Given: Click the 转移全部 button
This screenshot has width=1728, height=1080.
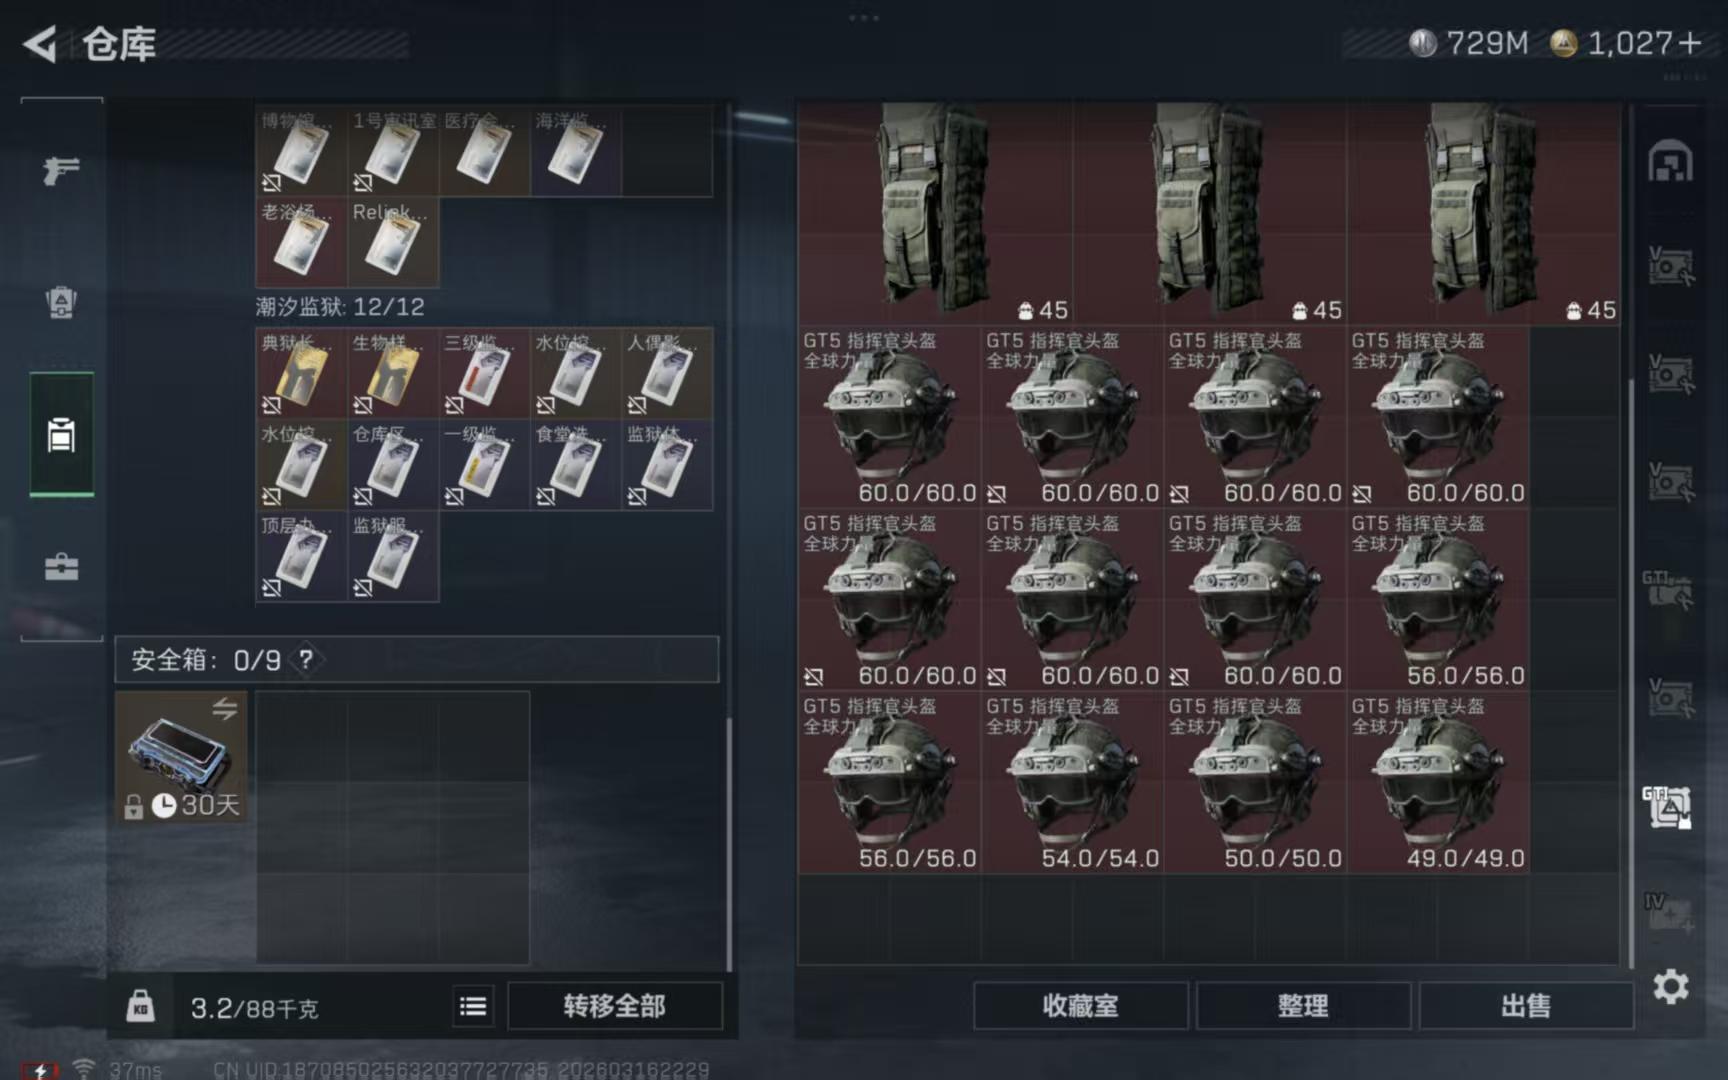Looking at the screenshot, I should 614,1006.
